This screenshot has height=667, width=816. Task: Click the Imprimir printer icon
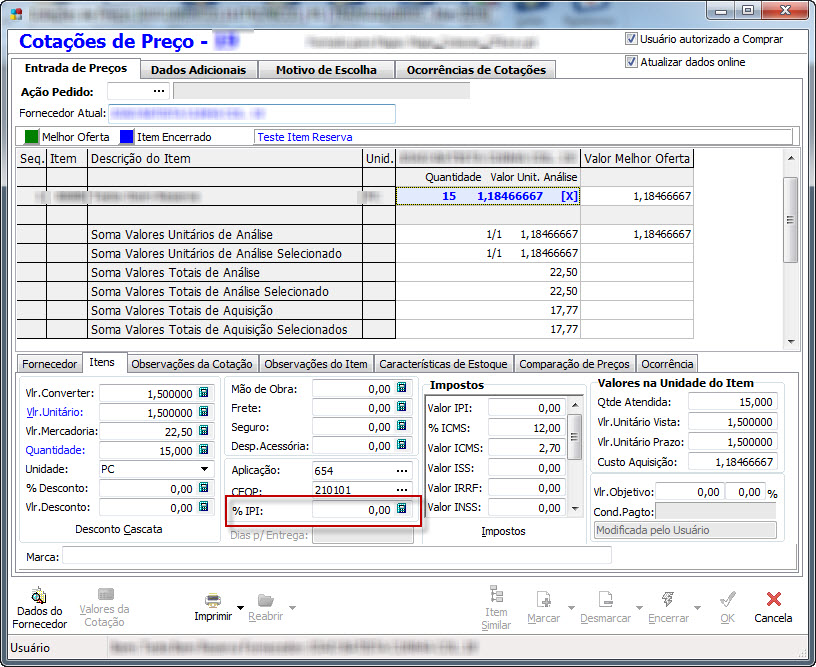tap(213, 599)
